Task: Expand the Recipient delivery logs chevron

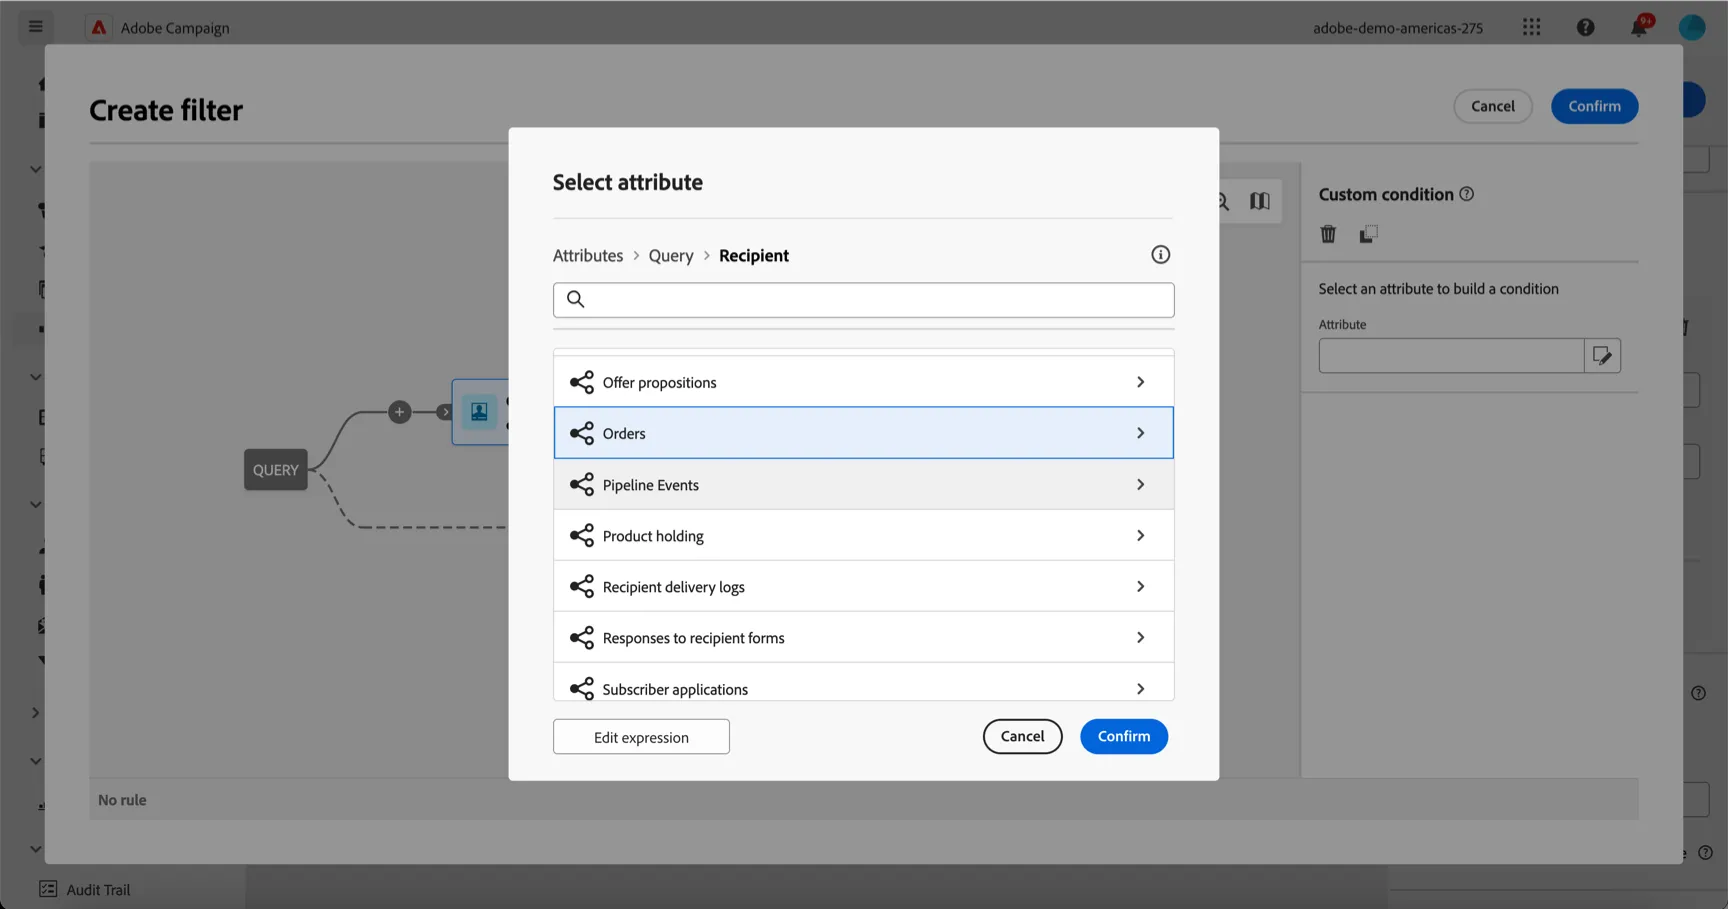Action: [x=1140, y=587]
